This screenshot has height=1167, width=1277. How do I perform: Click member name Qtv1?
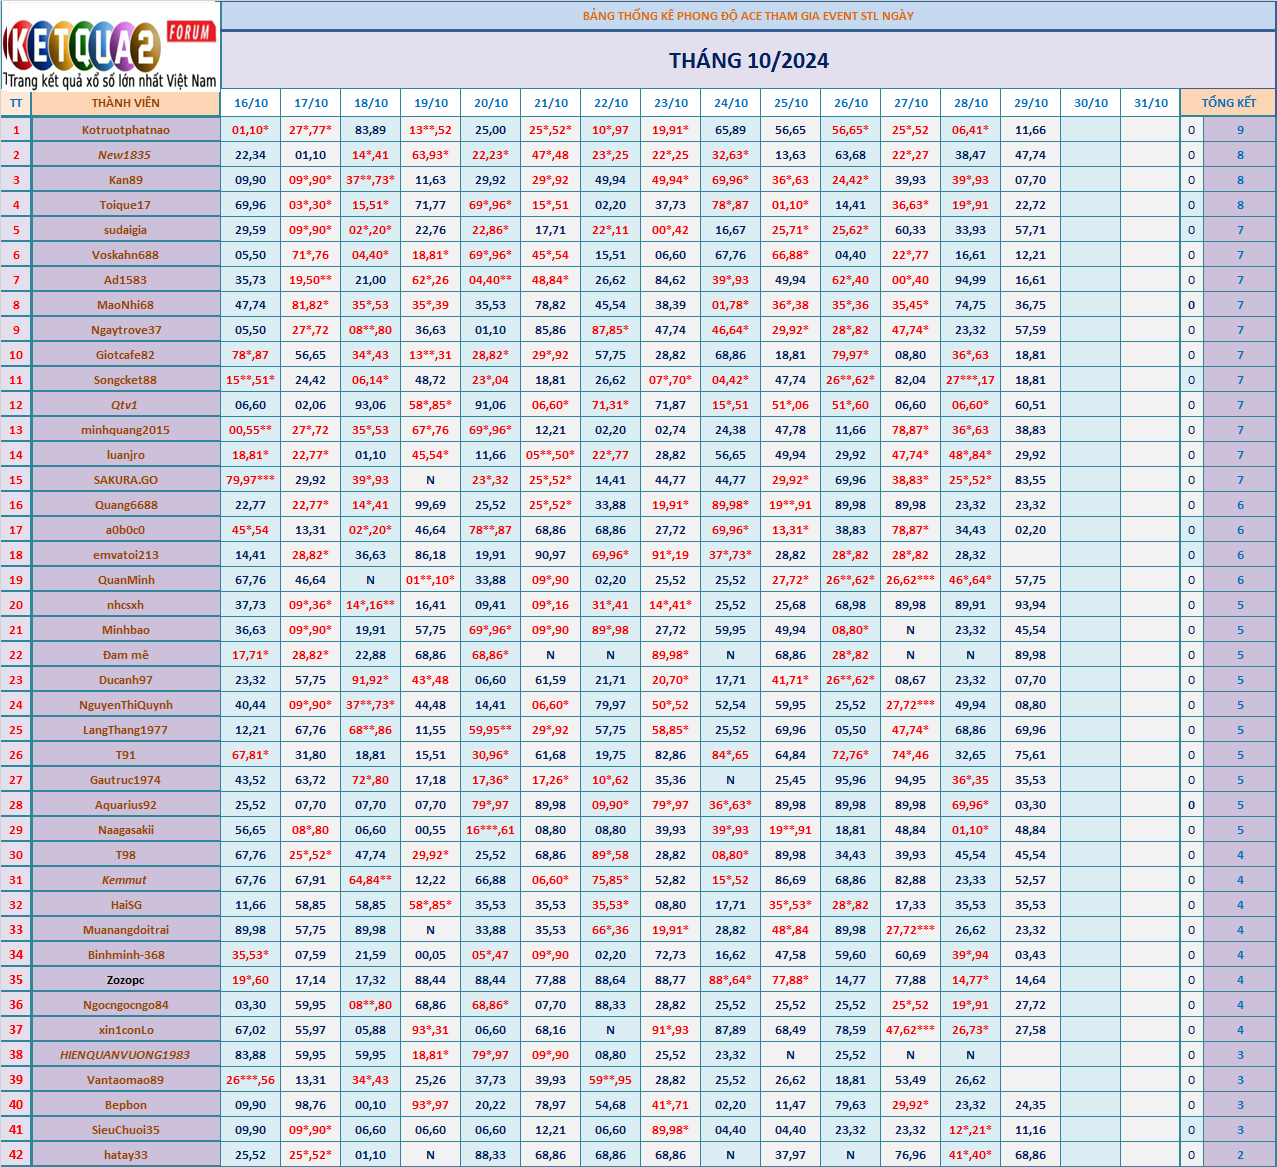coord(125,405)
